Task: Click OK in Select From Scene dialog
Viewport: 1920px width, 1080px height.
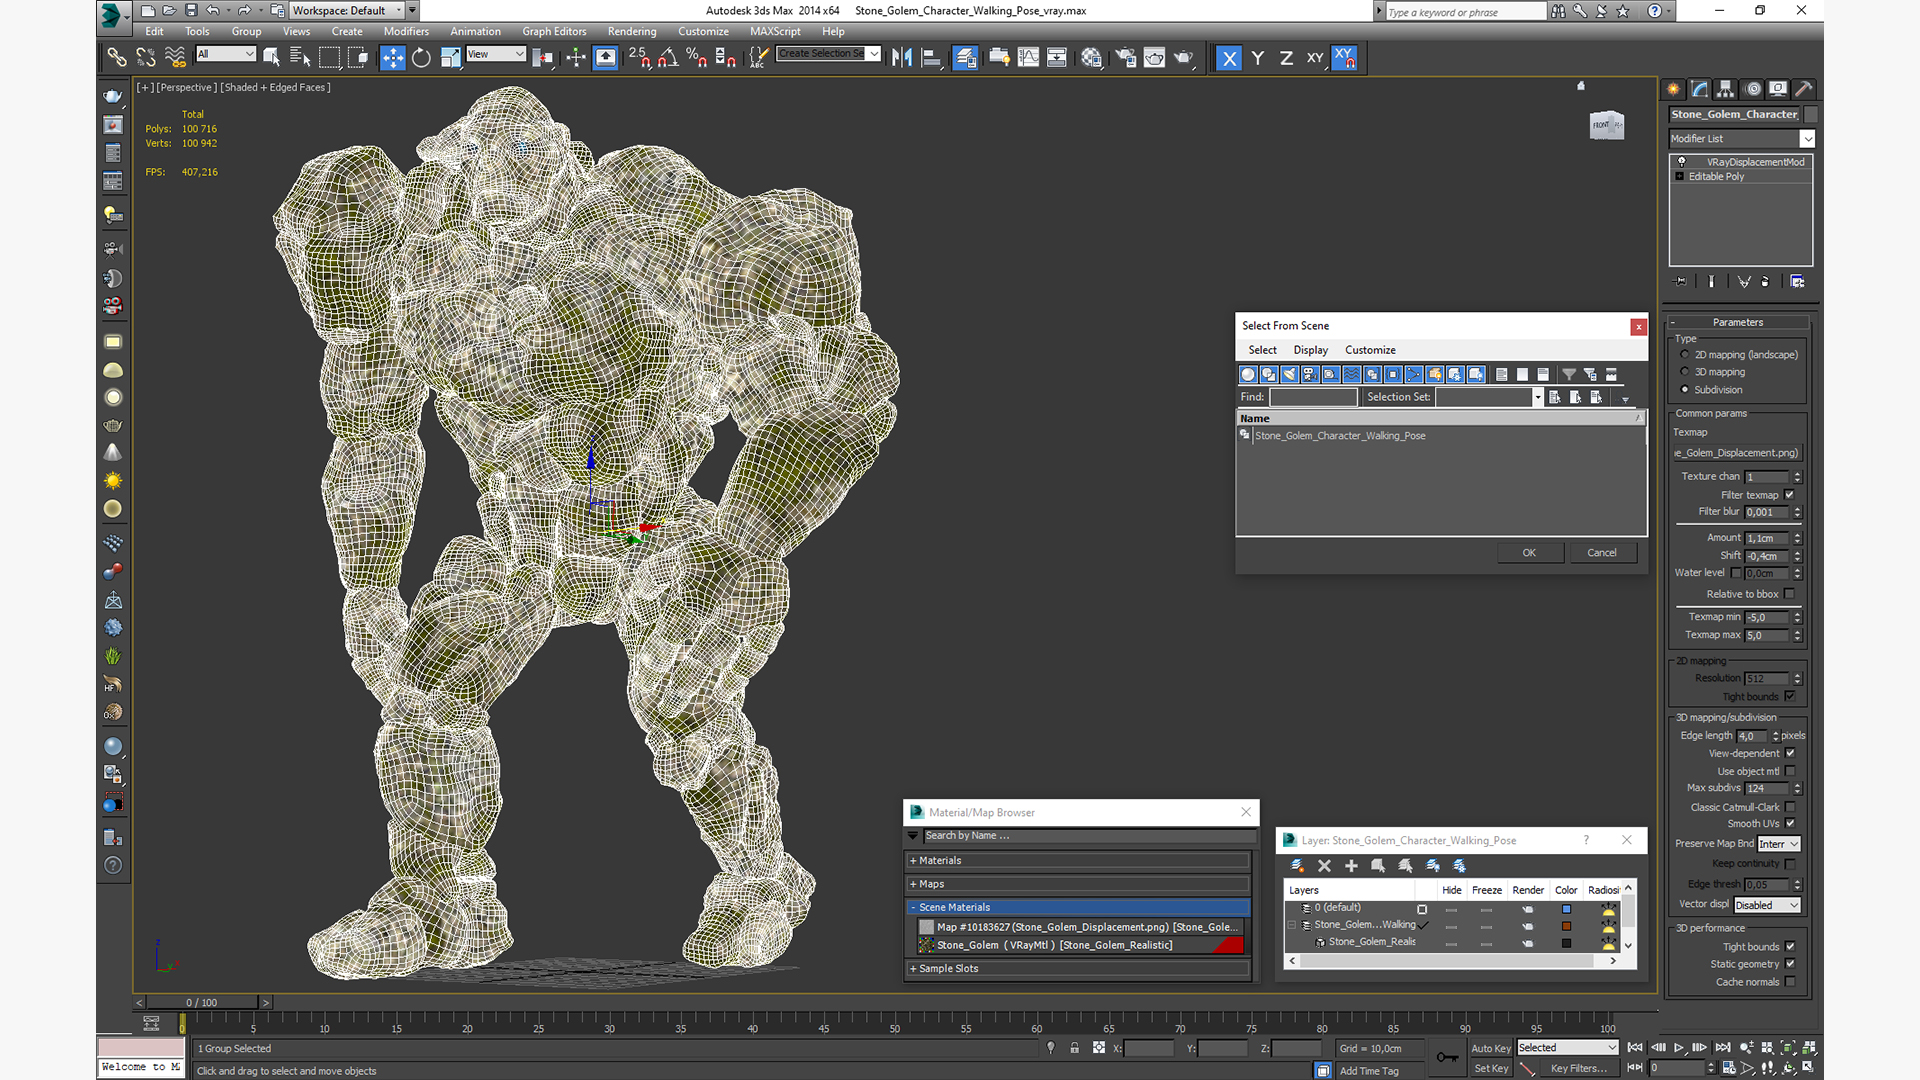Action: tap(1529, 553)
